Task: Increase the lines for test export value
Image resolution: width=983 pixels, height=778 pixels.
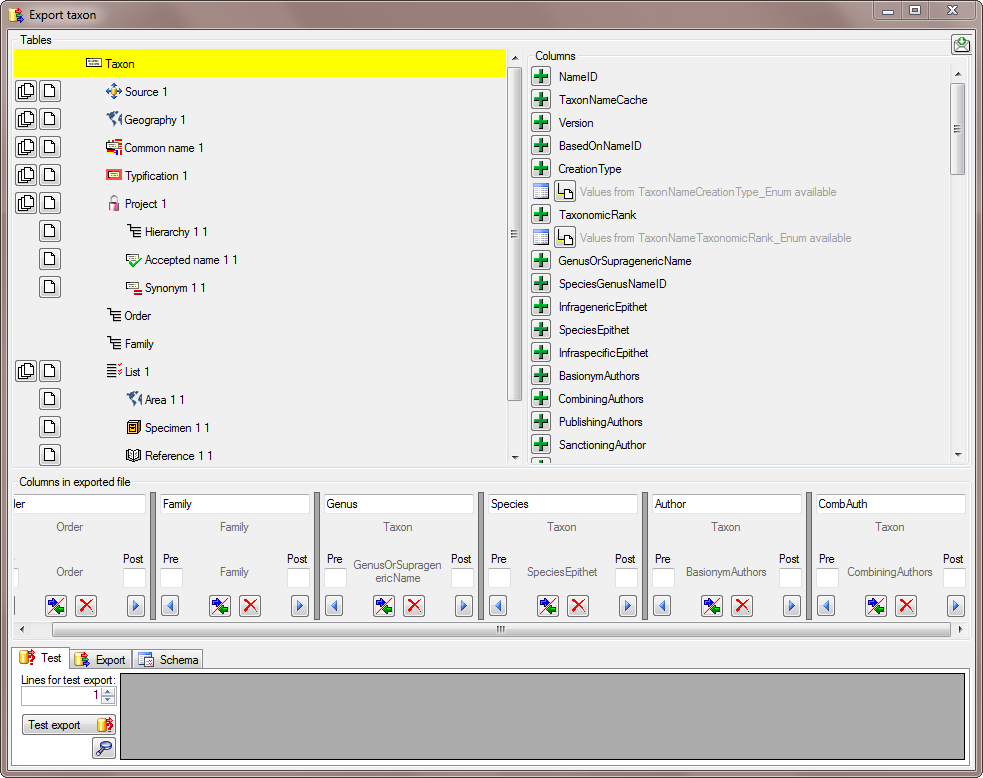Action: click(108, 691)
